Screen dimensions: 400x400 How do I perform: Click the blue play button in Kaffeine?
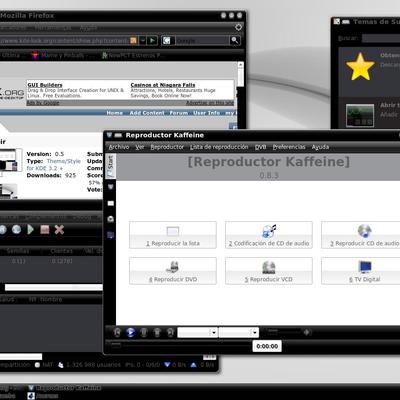click(x=131, y=332)
